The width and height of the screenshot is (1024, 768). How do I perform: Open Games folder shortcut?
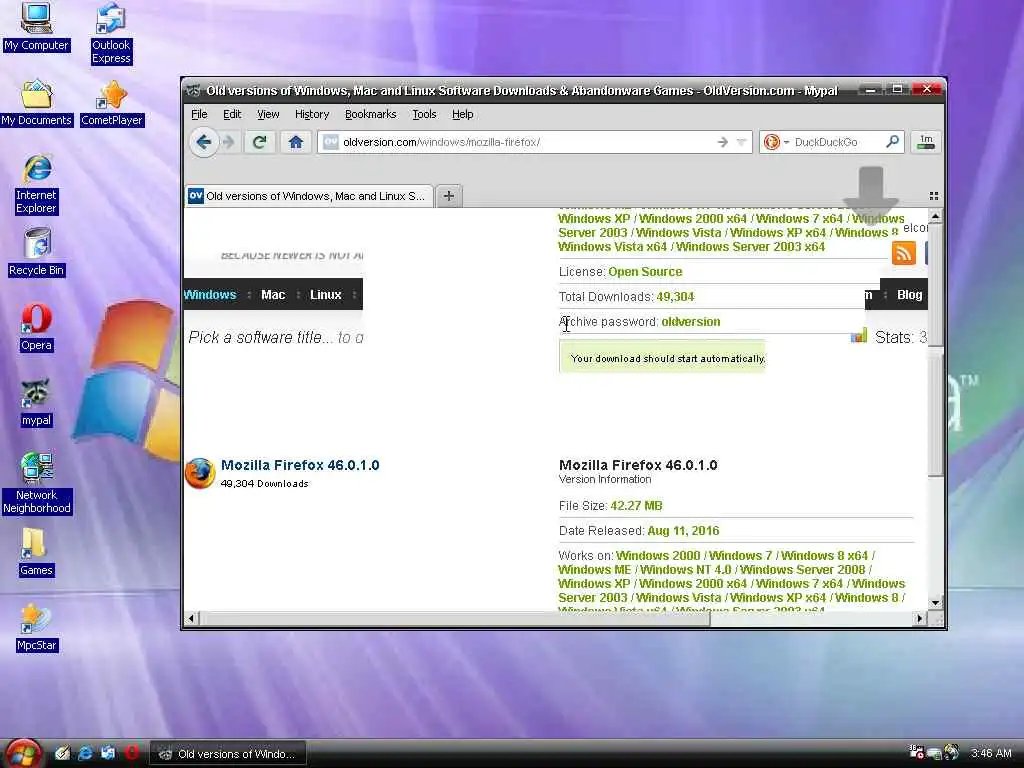[x=36, y=552]
